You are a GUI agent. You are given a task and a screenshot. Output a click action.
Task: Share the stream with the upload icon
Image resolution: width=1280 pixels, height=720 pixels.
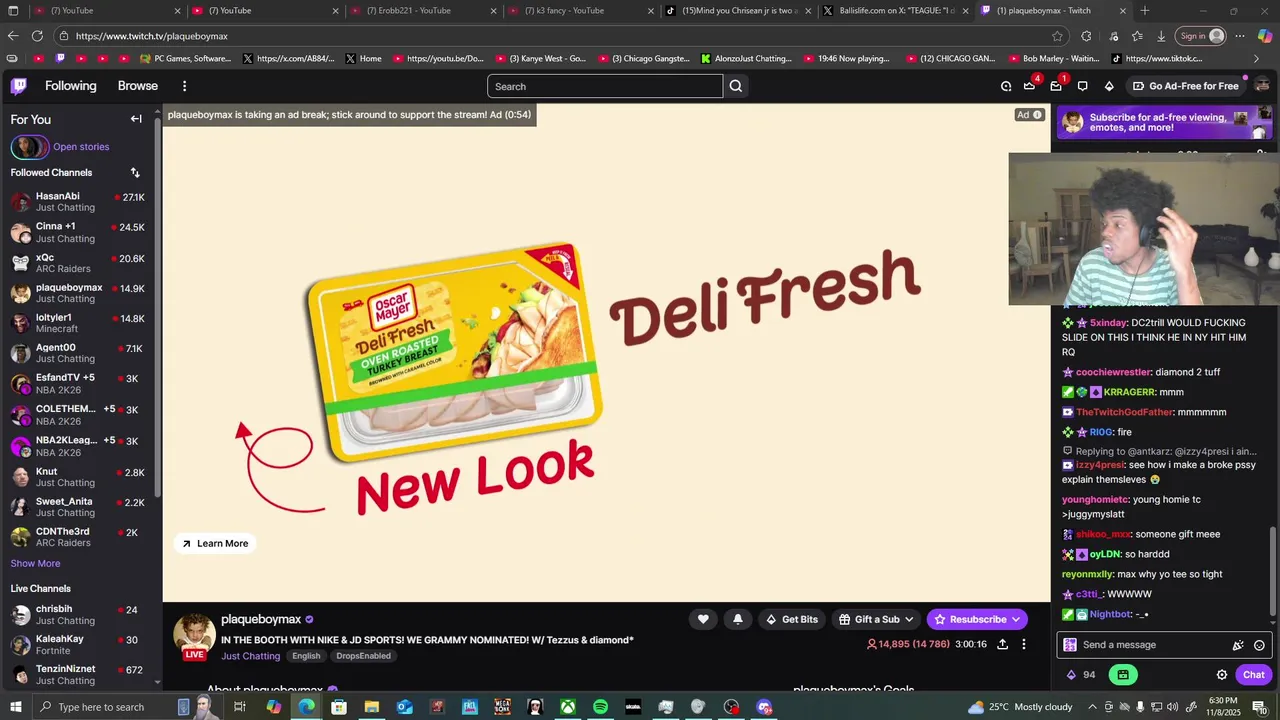tap(1002, 644)
